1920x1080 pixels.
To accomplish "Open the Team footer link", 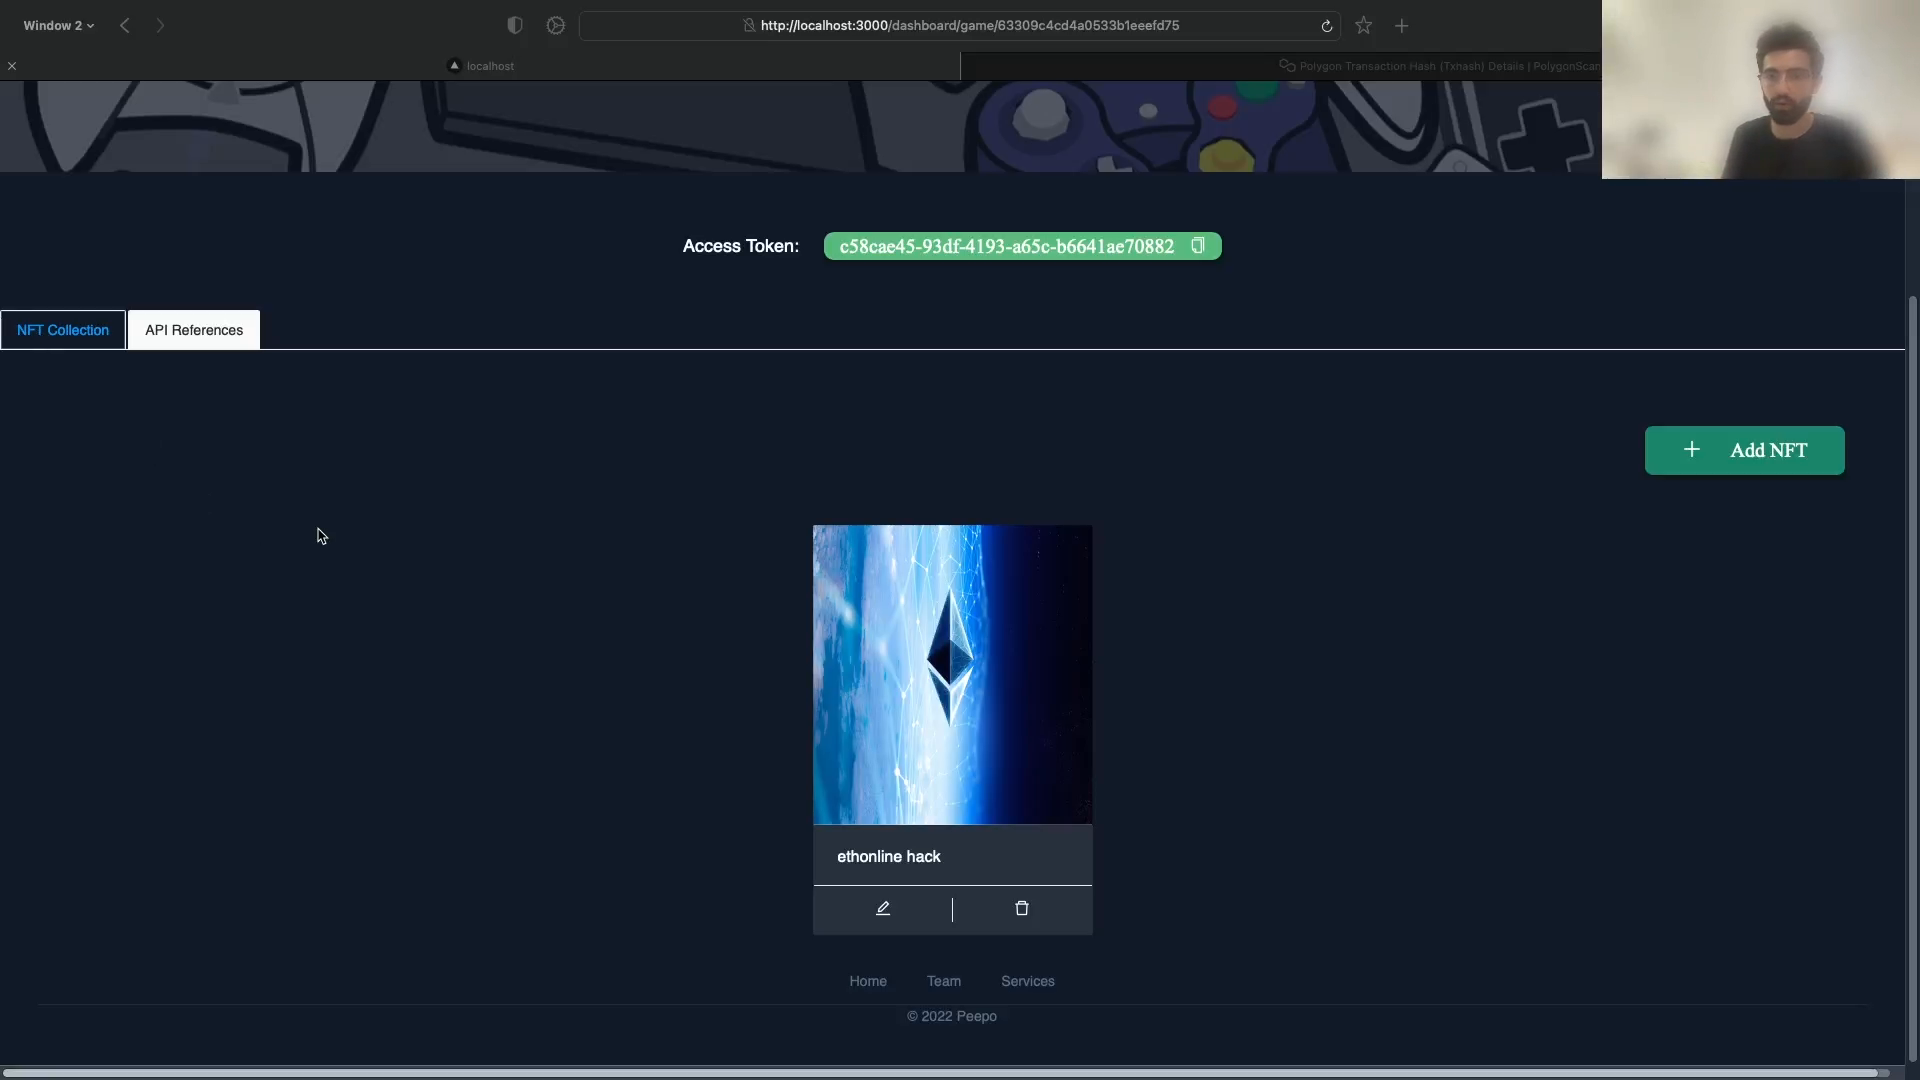I will point(944,982).
